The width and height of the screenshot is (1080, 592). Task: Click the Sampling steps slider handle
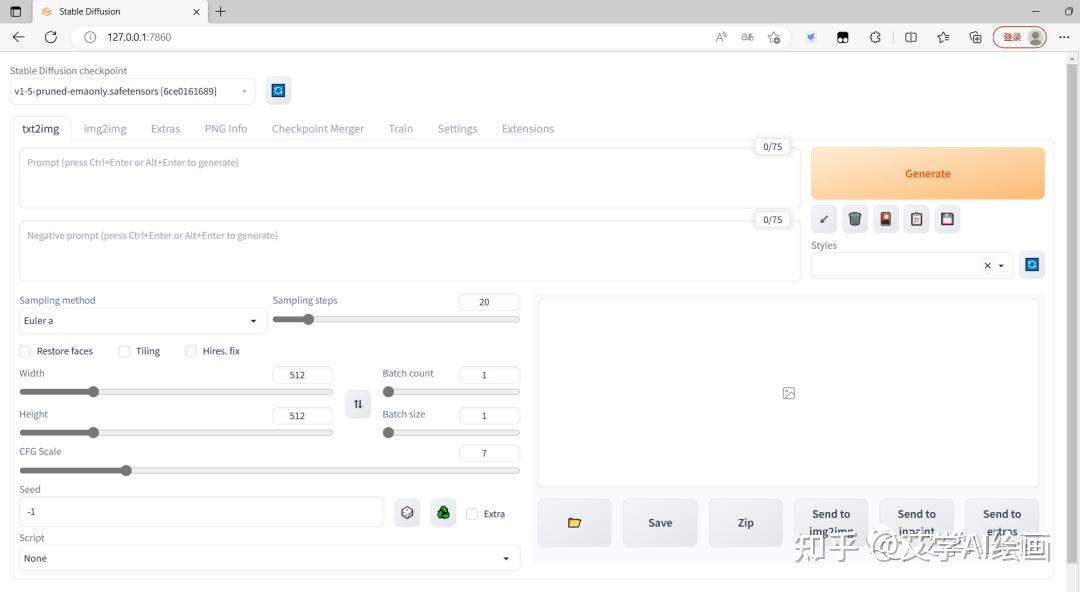tap(309, 319)
